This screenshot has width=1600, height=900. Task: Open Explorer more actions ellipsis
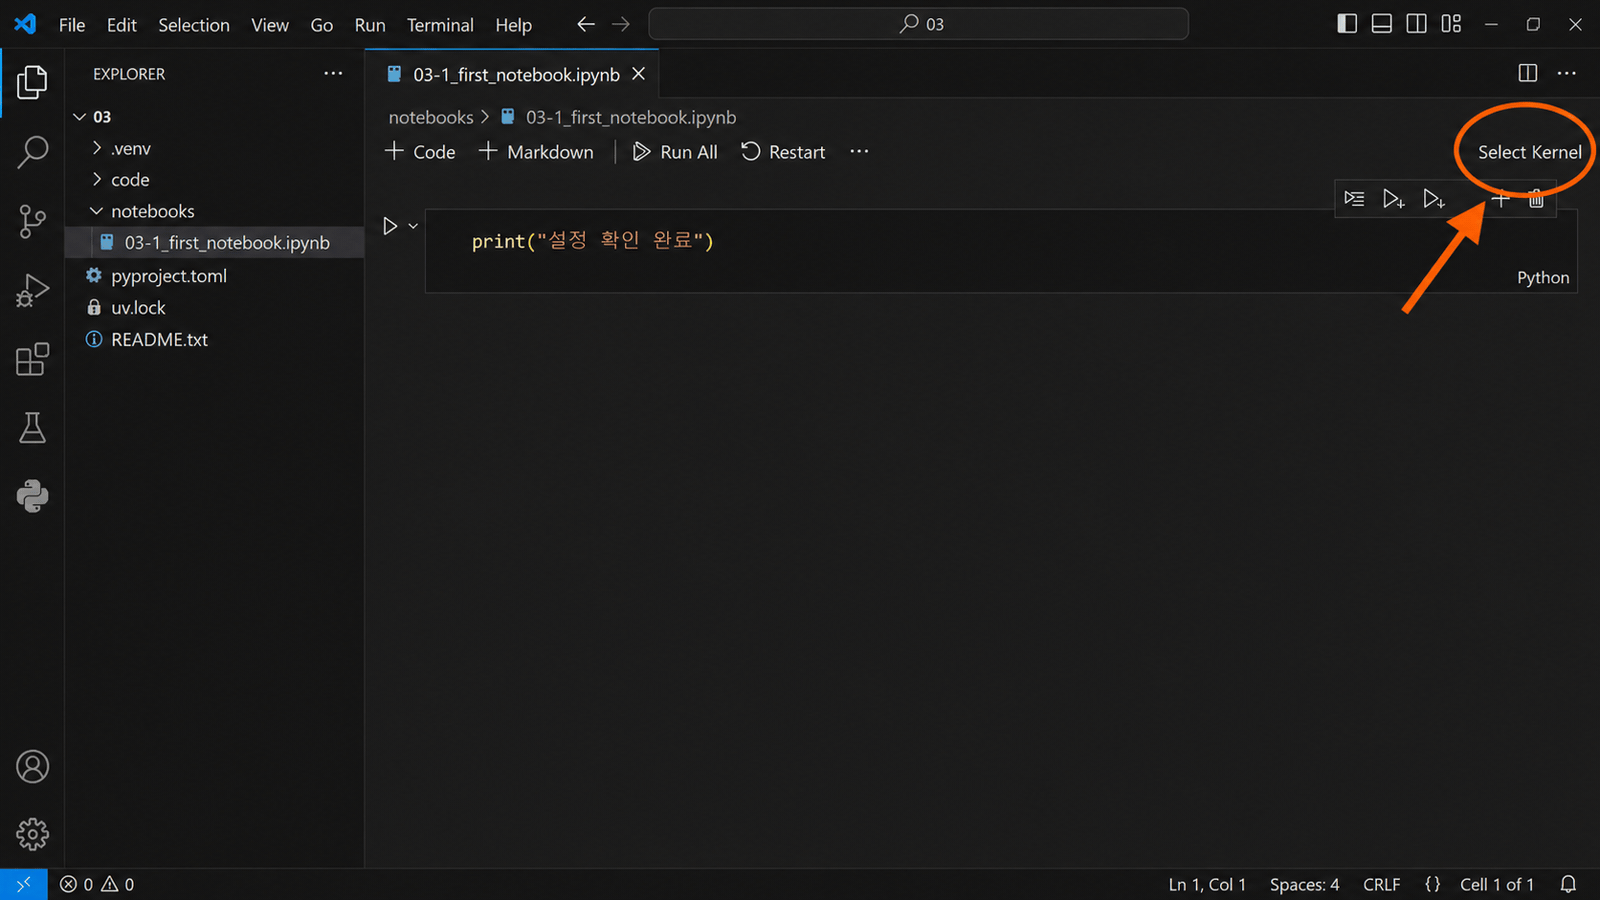pyautogui.click(x=333, y=73)
